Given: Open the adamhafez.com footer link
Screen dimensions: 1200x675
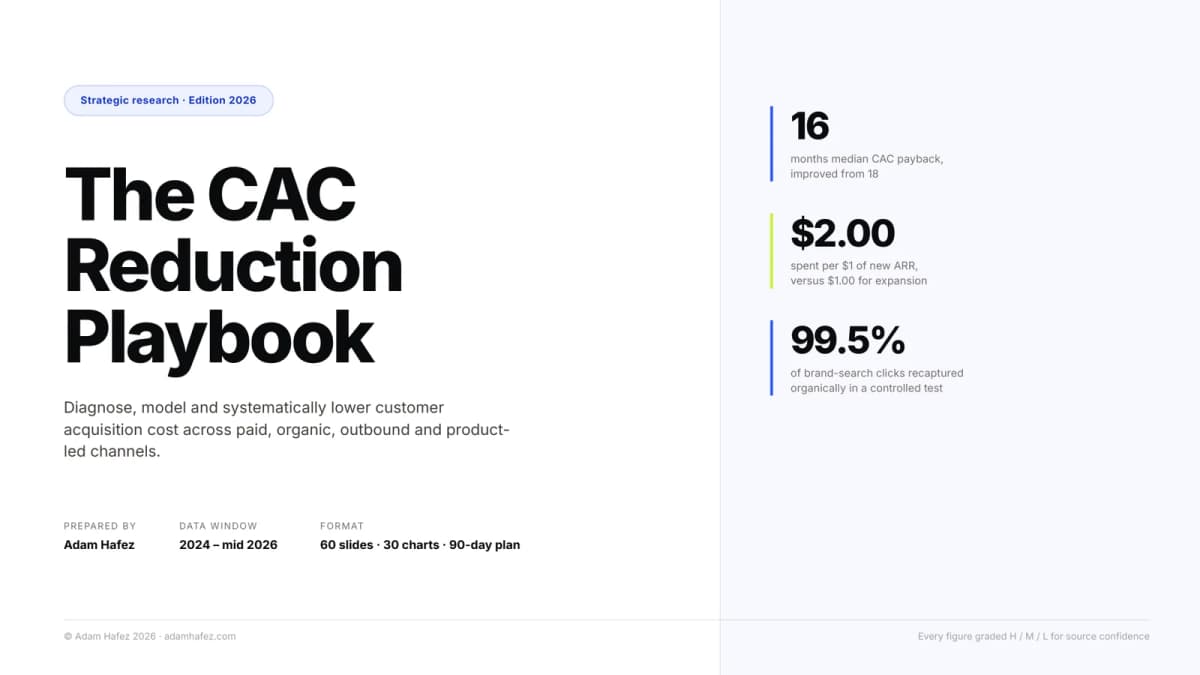Looking at the screenshot, I should [x=200, y=636].
